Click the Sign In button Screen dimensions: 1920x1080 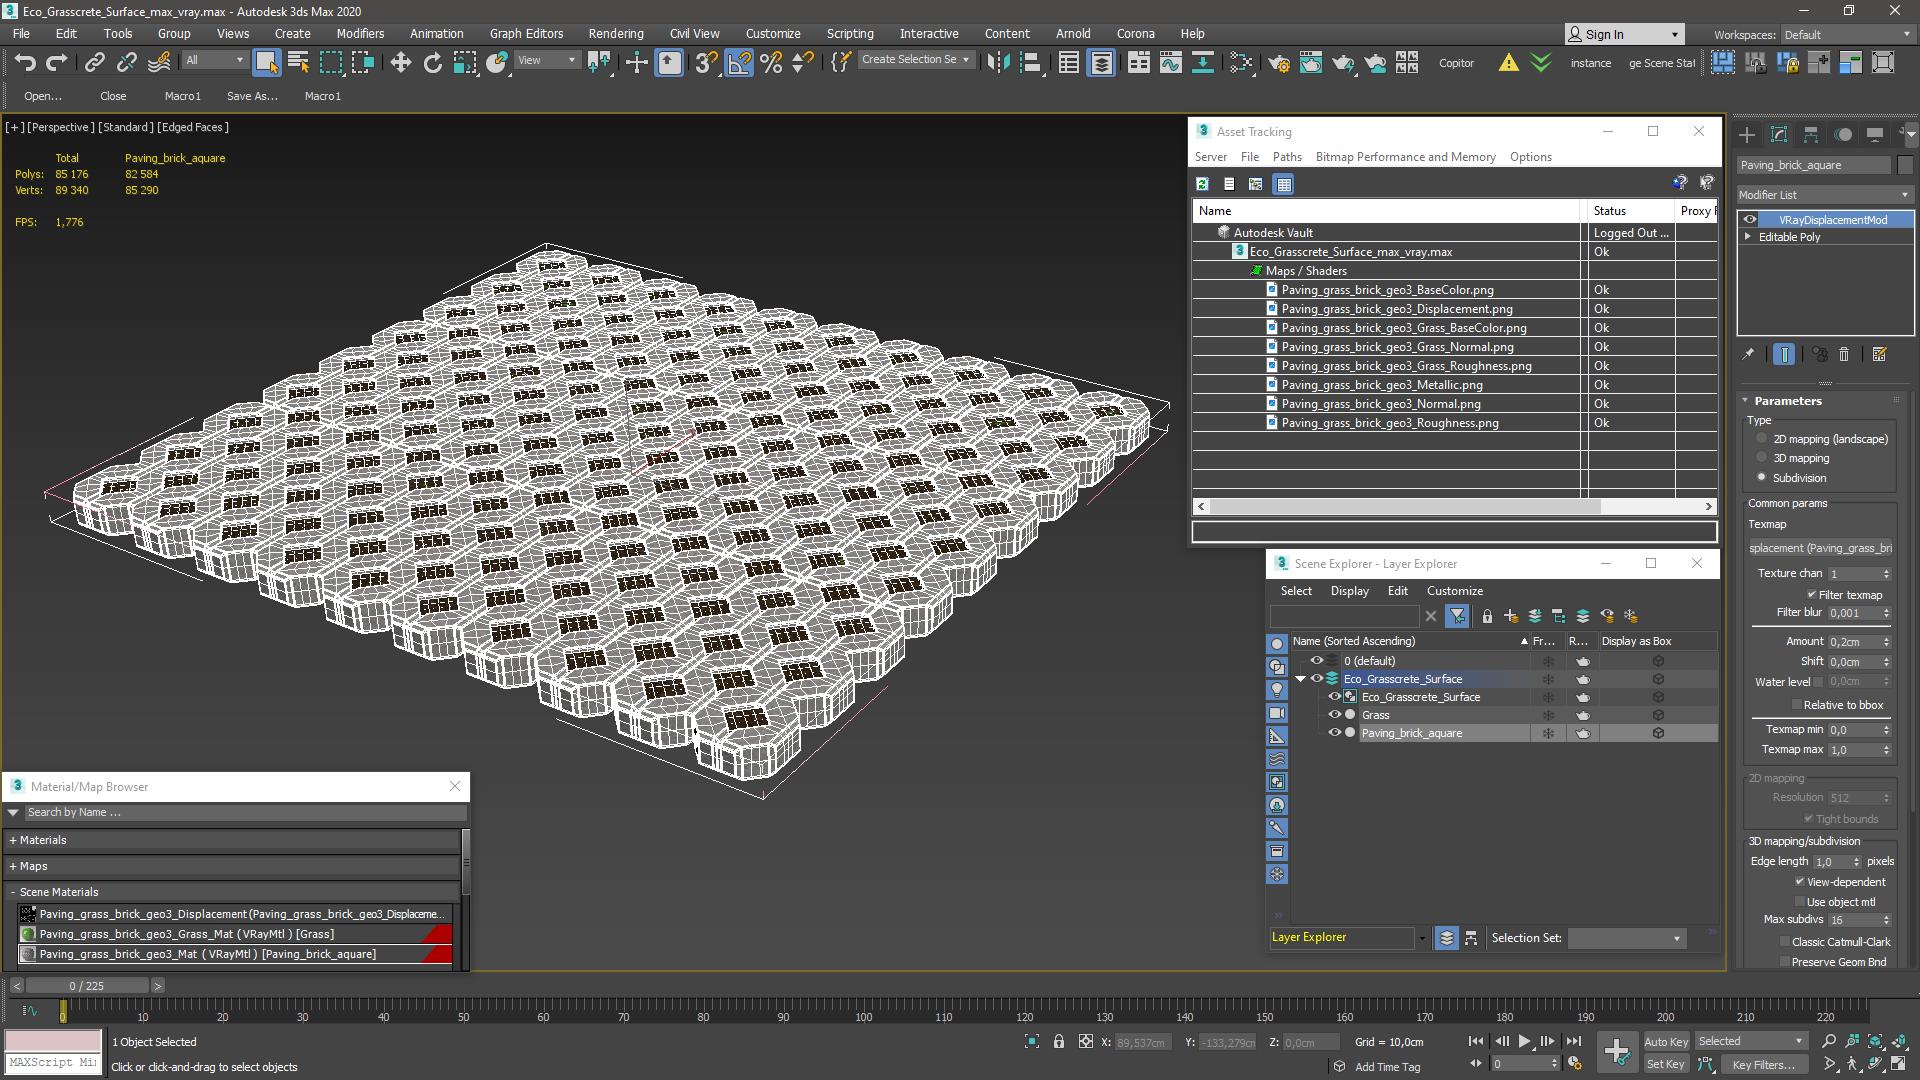tap(1624, 35)
